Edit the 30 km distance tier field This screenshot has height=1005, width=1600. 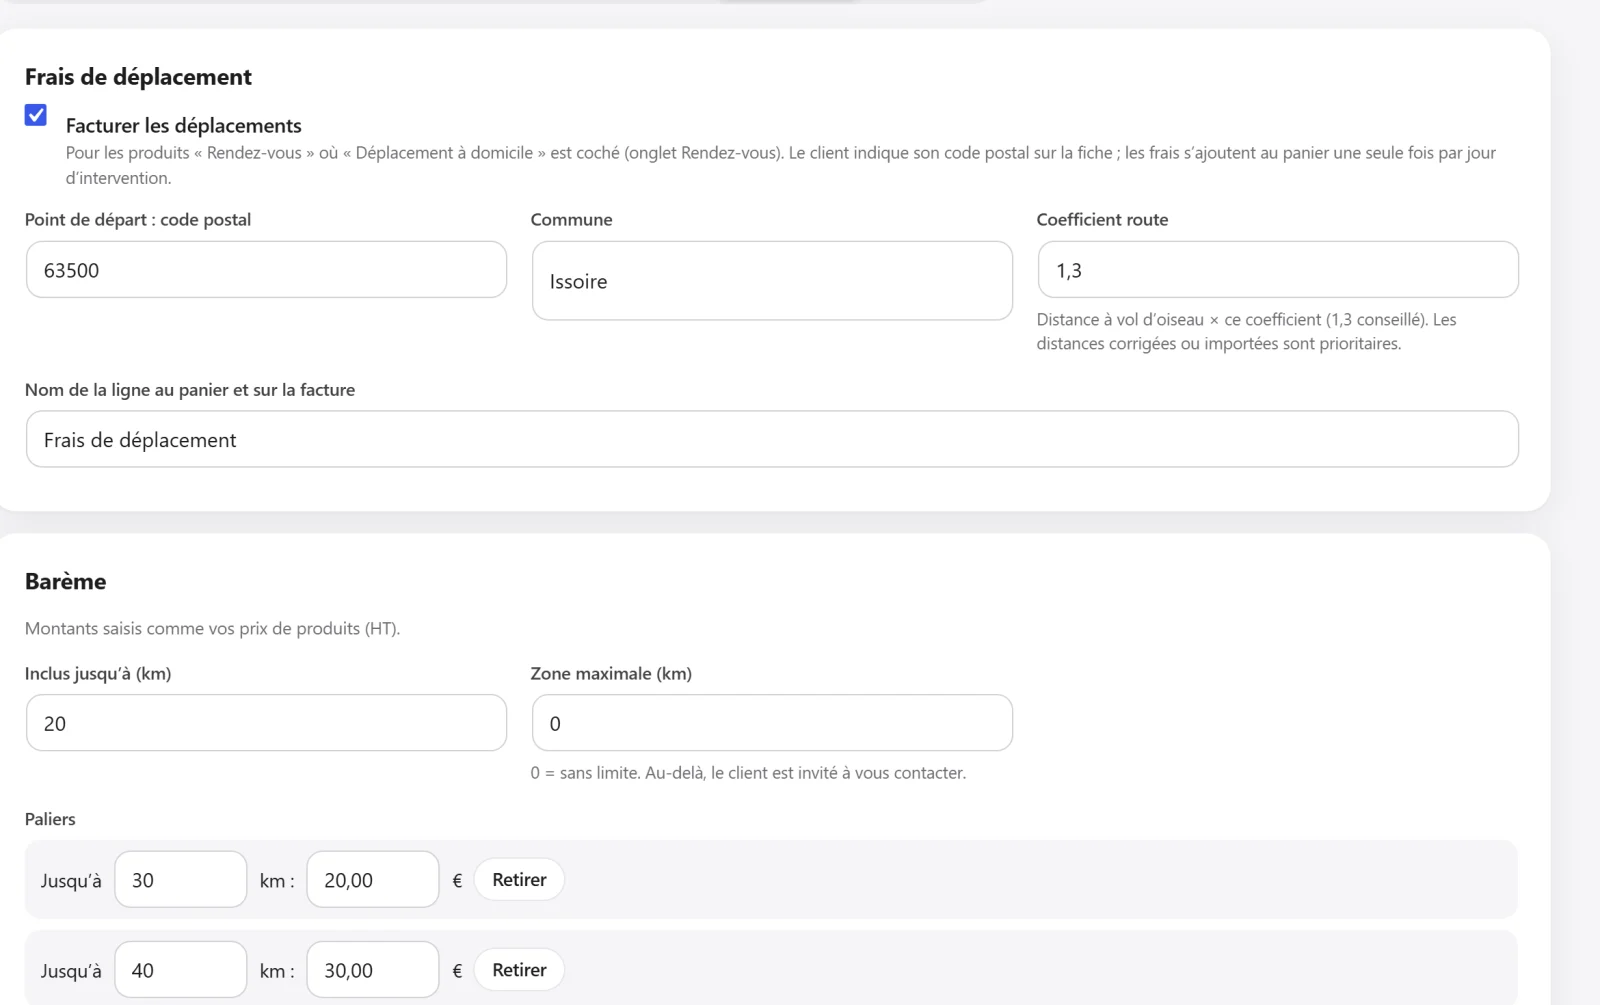point(181,880)
